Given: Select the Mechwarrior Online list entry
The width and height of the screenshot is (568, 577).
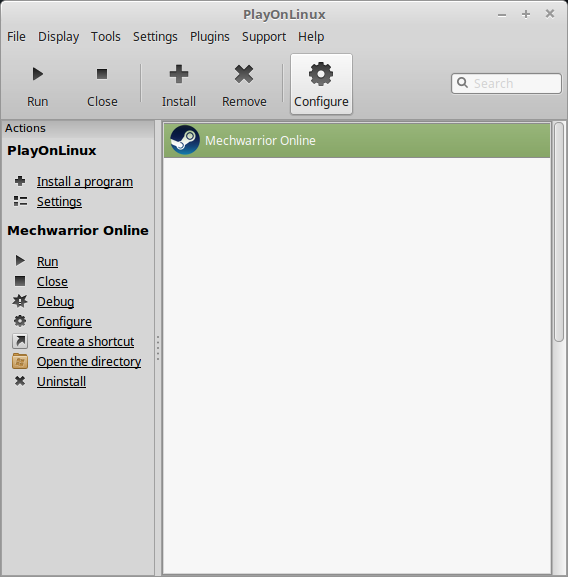Looking at the screenshot, I should [357, 141].
